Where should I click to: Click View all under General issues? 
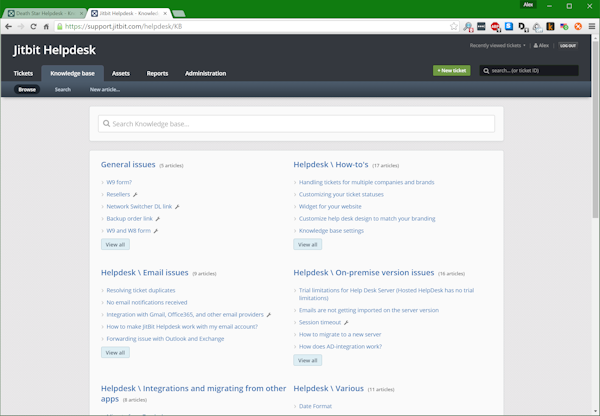(x=115, y=244)
